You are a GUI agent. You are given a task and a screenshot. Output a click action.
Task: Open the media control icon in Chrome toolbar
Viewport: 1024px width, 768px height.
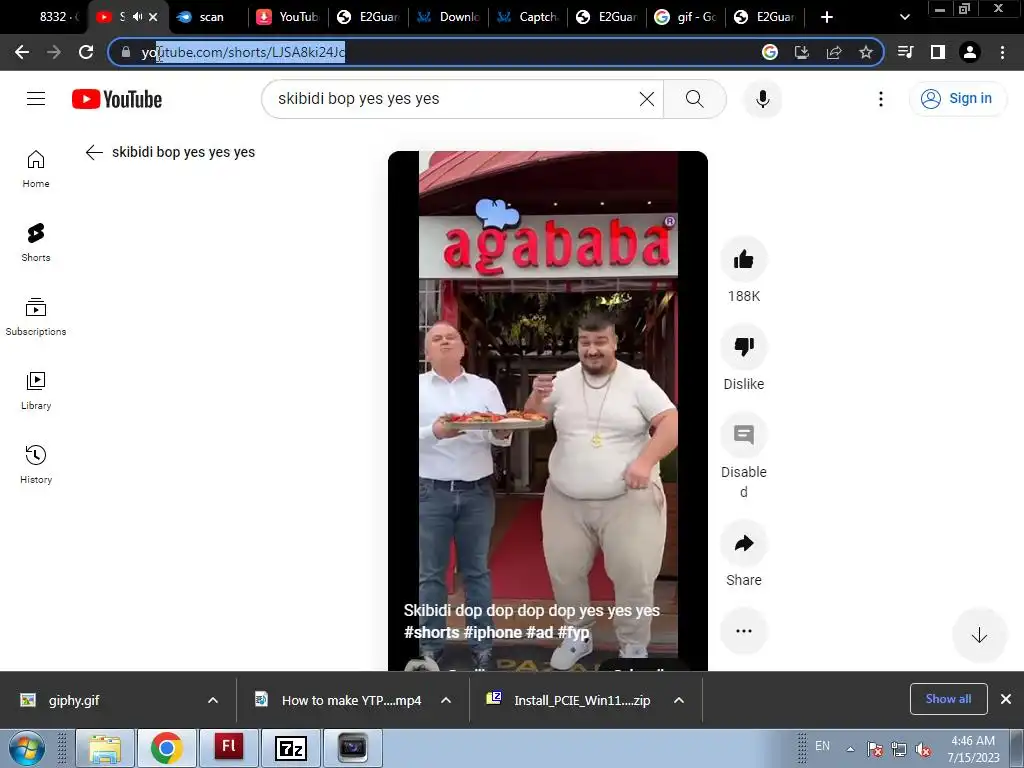click(905, 52)
